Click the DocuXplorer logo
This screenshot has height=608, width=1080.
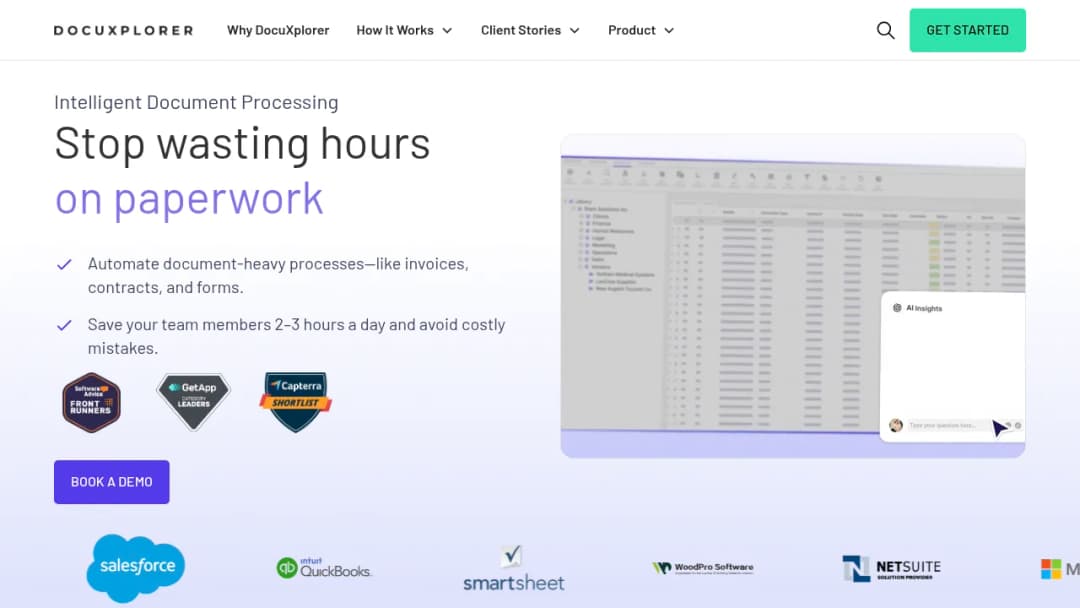tap(123, 30)
